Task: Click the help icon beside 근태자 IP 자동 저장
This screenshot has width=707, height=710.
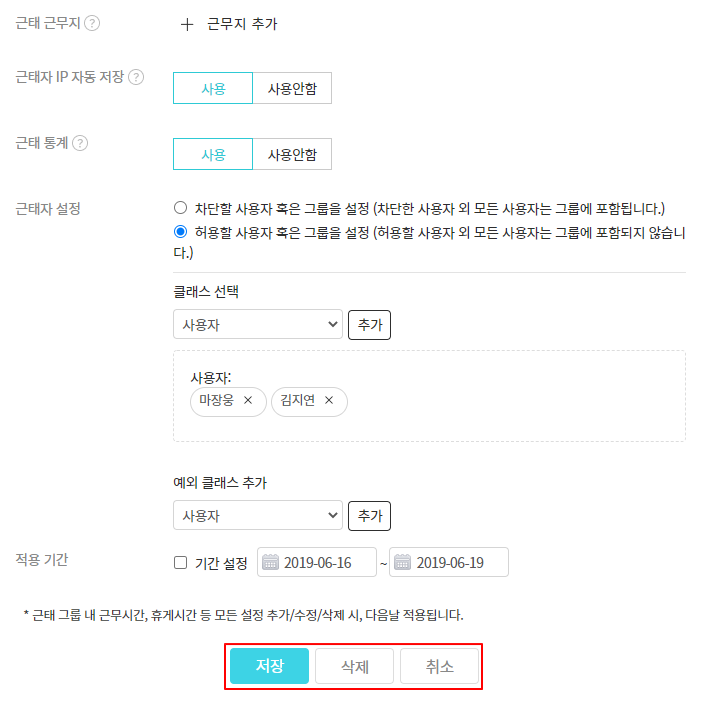Action: [136, 77]
